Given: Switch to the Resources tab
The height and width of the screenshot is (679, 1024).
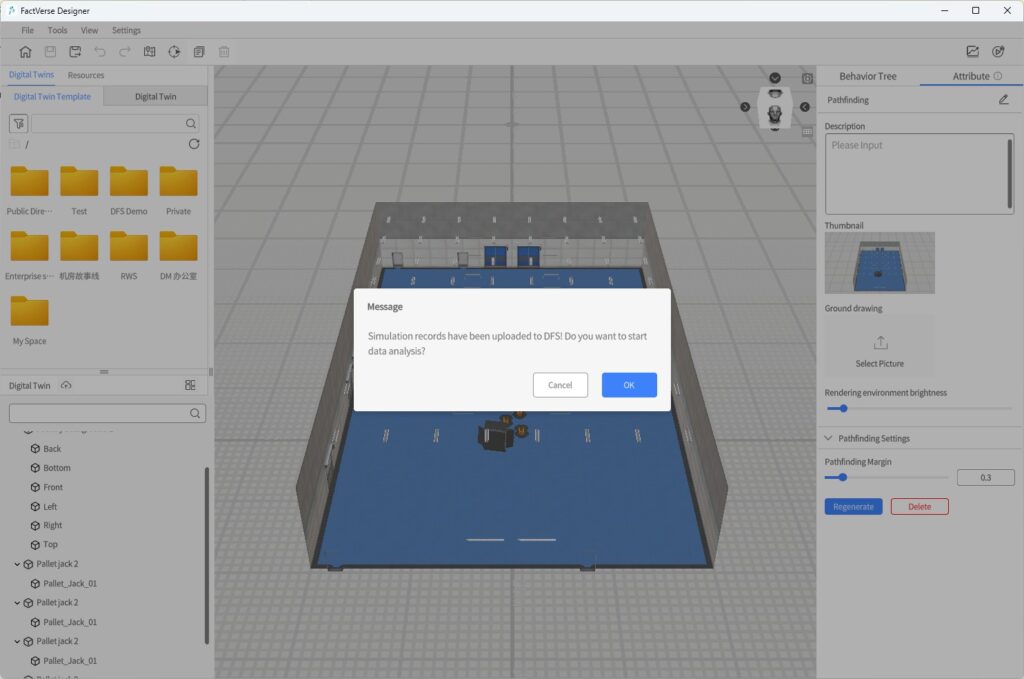Looking at the screenshot, I should (x=86, y=75).
